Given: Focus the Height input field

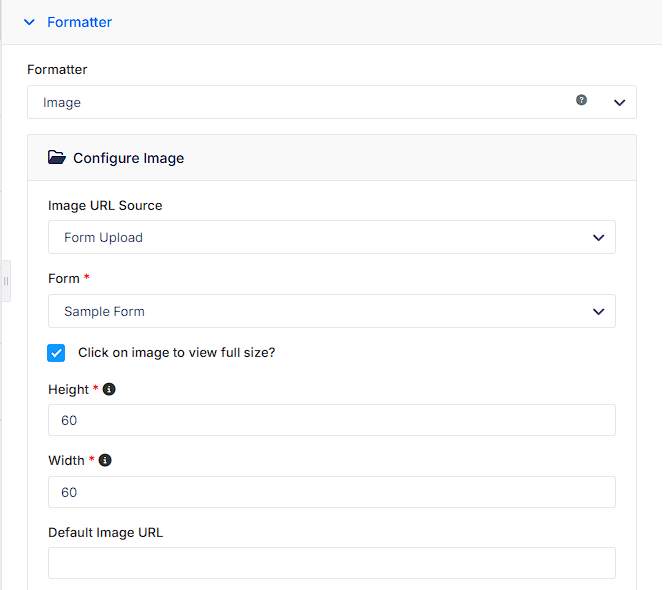Looking at the screenshot, I should point(332,420).
